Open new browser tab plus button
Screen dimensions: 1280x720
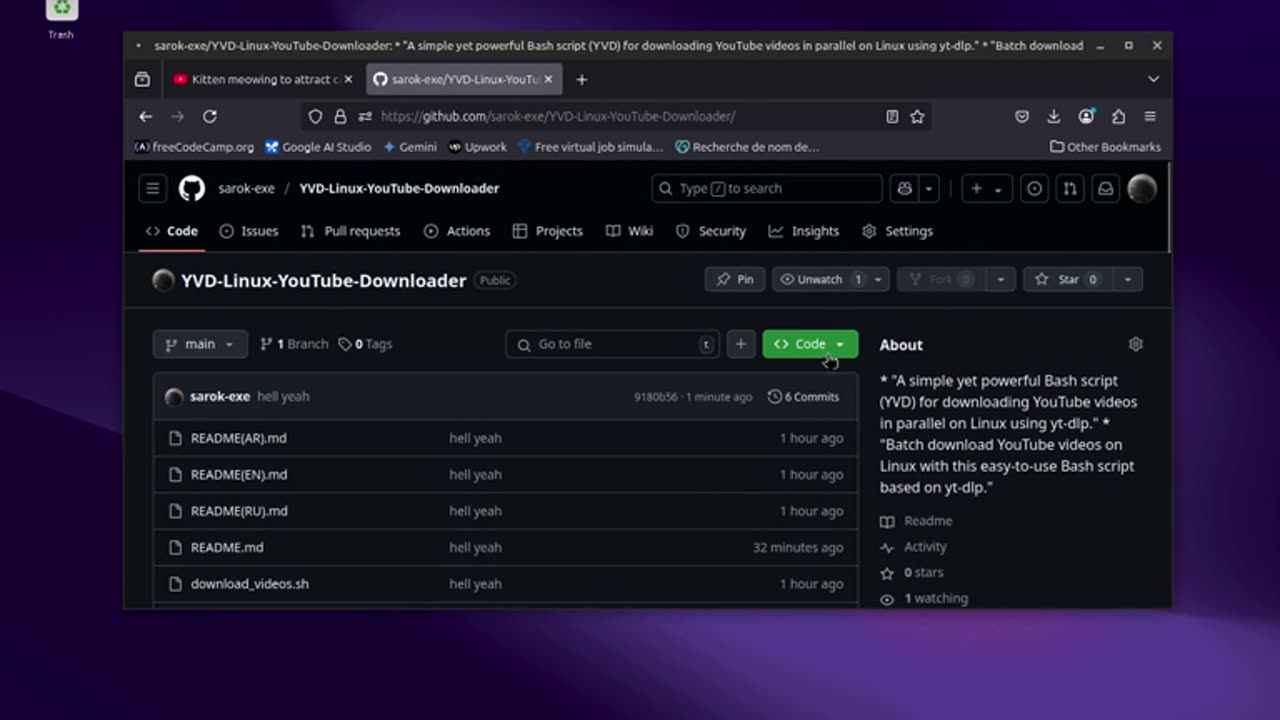pyautogui.click(x=581, y=79)
